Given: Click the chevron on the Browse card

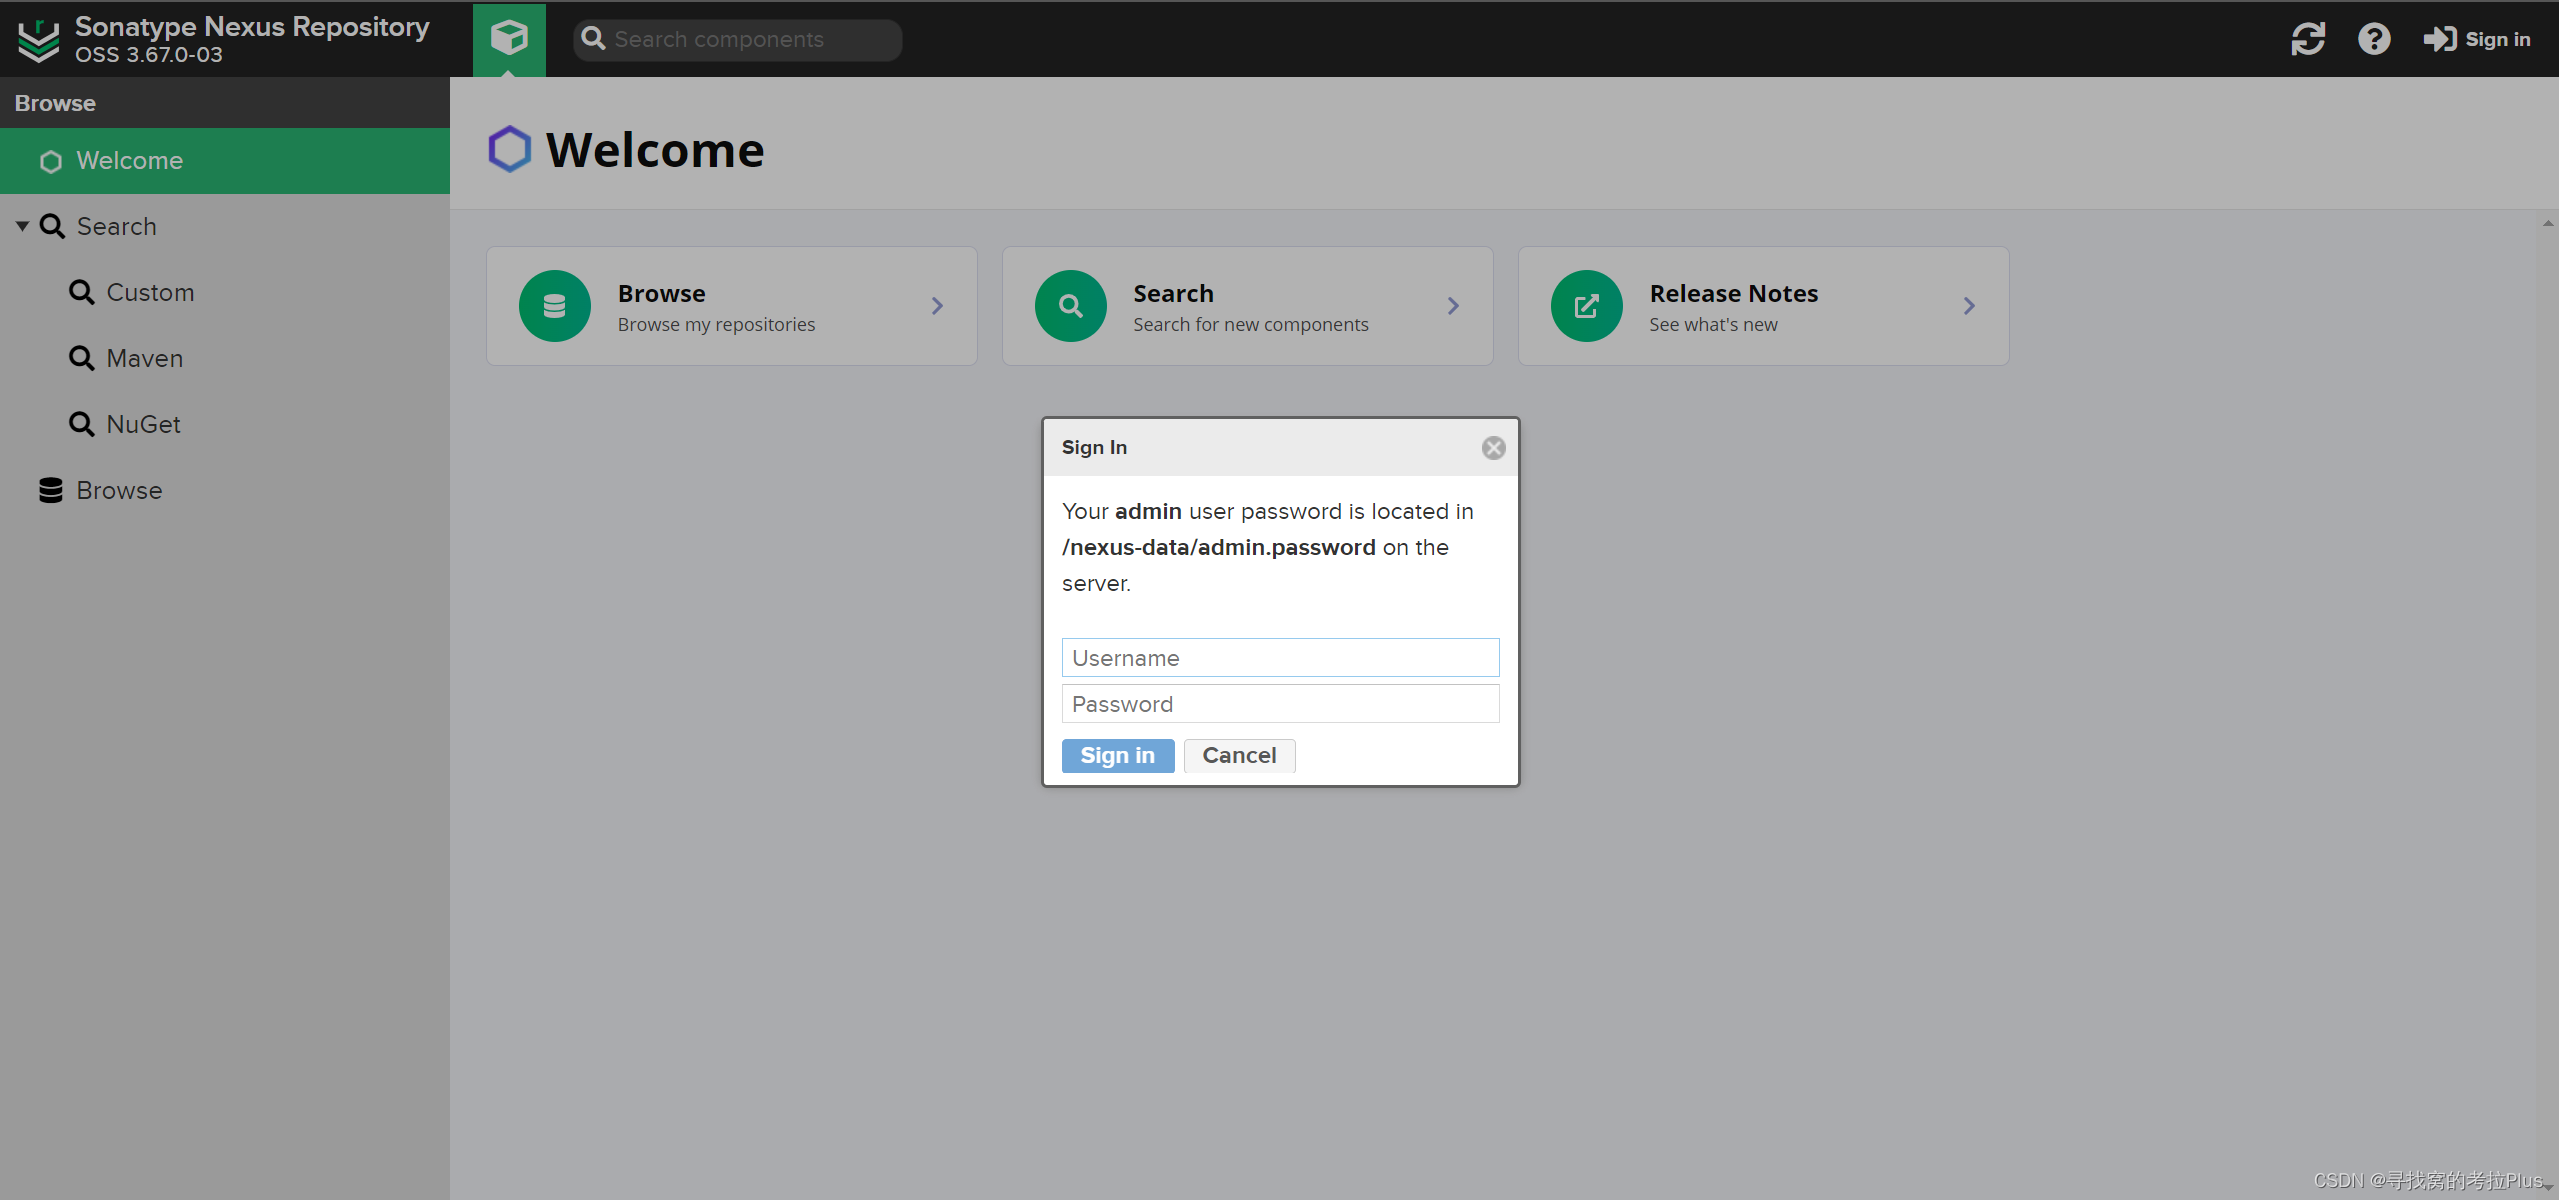Looking at the screenshot, I should [937, 306].
